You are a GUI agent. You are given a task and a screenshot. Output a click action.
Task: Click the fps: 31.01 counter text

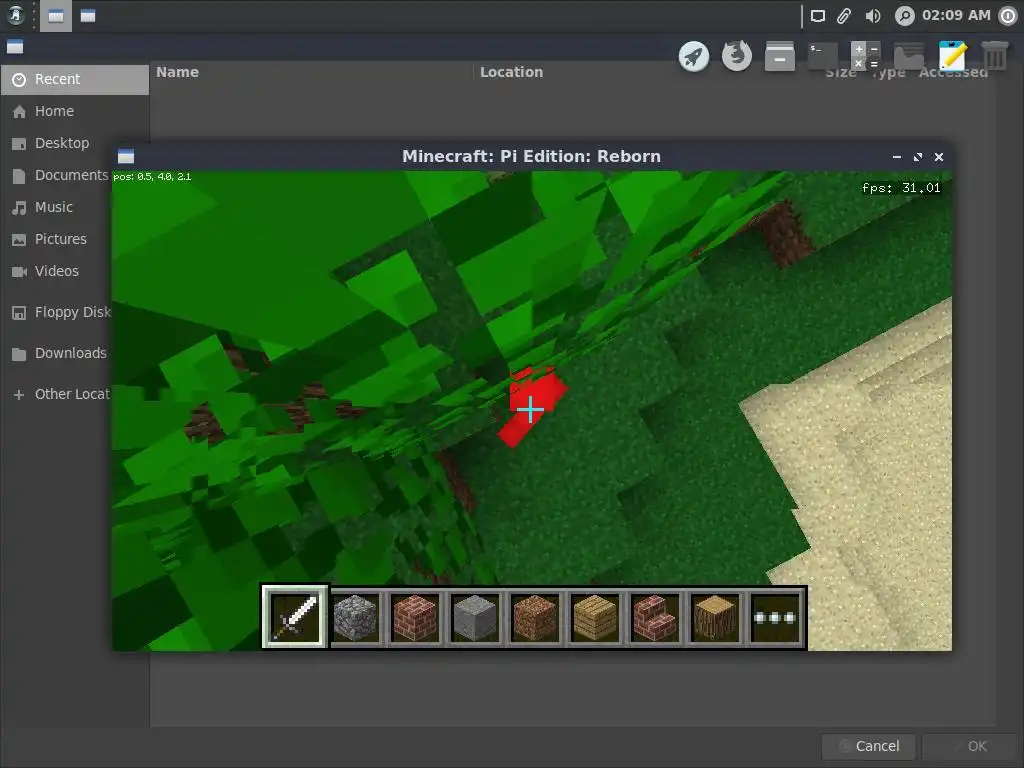coord(901,188)
